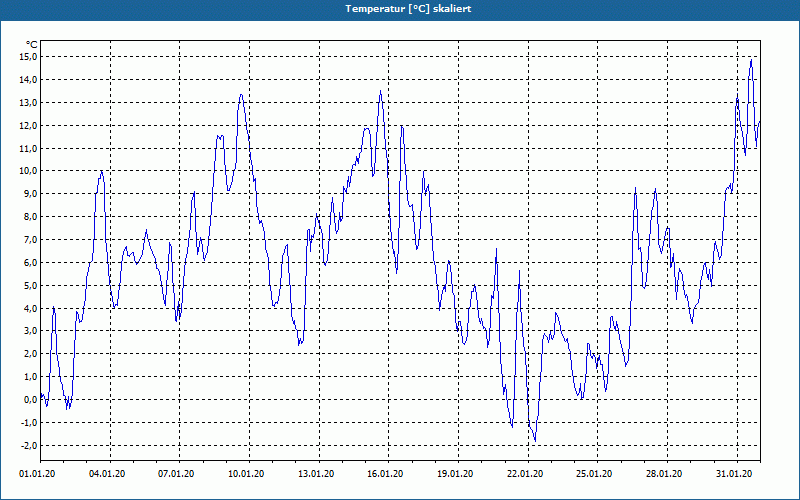Select the 01.01.20 date label
The height and width of the screenshot is (500, 800).
coord(37,474)
